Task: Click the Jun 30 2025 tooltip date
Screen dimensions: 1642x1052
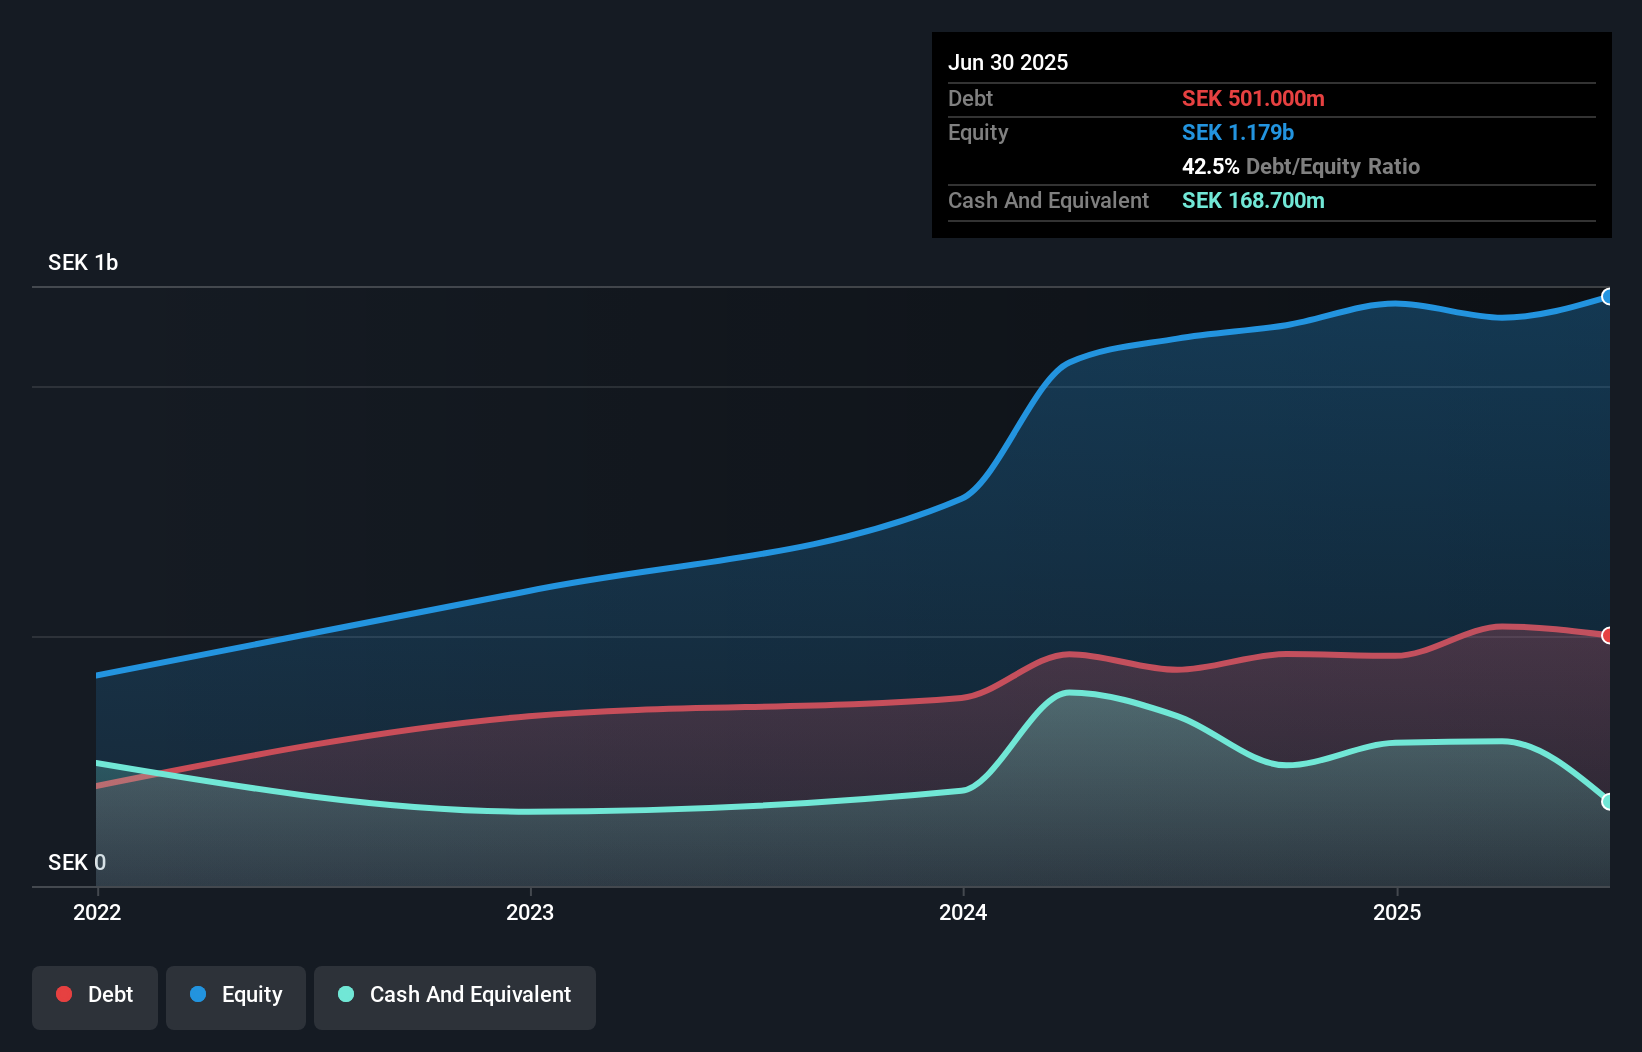Action: (1008, 62)
